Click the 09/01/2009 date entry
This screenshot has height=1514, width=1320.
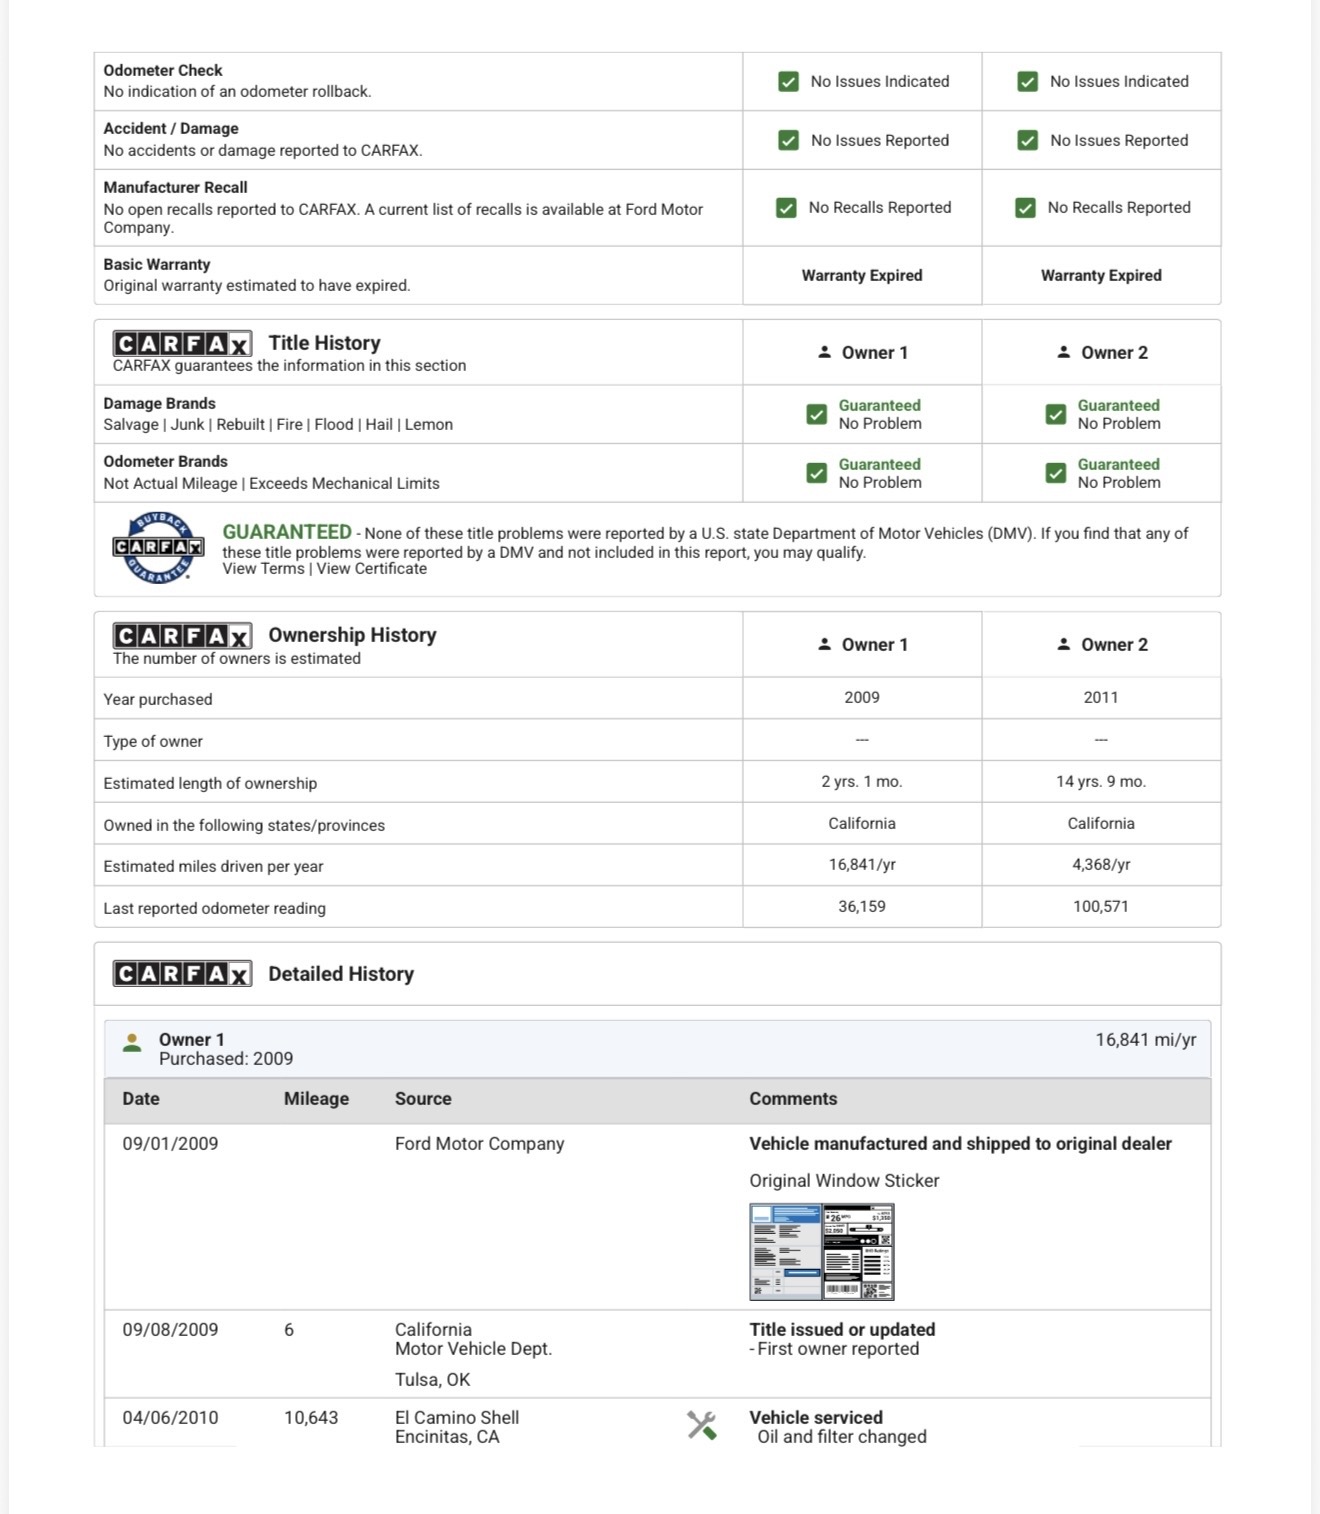(170, 1144)
